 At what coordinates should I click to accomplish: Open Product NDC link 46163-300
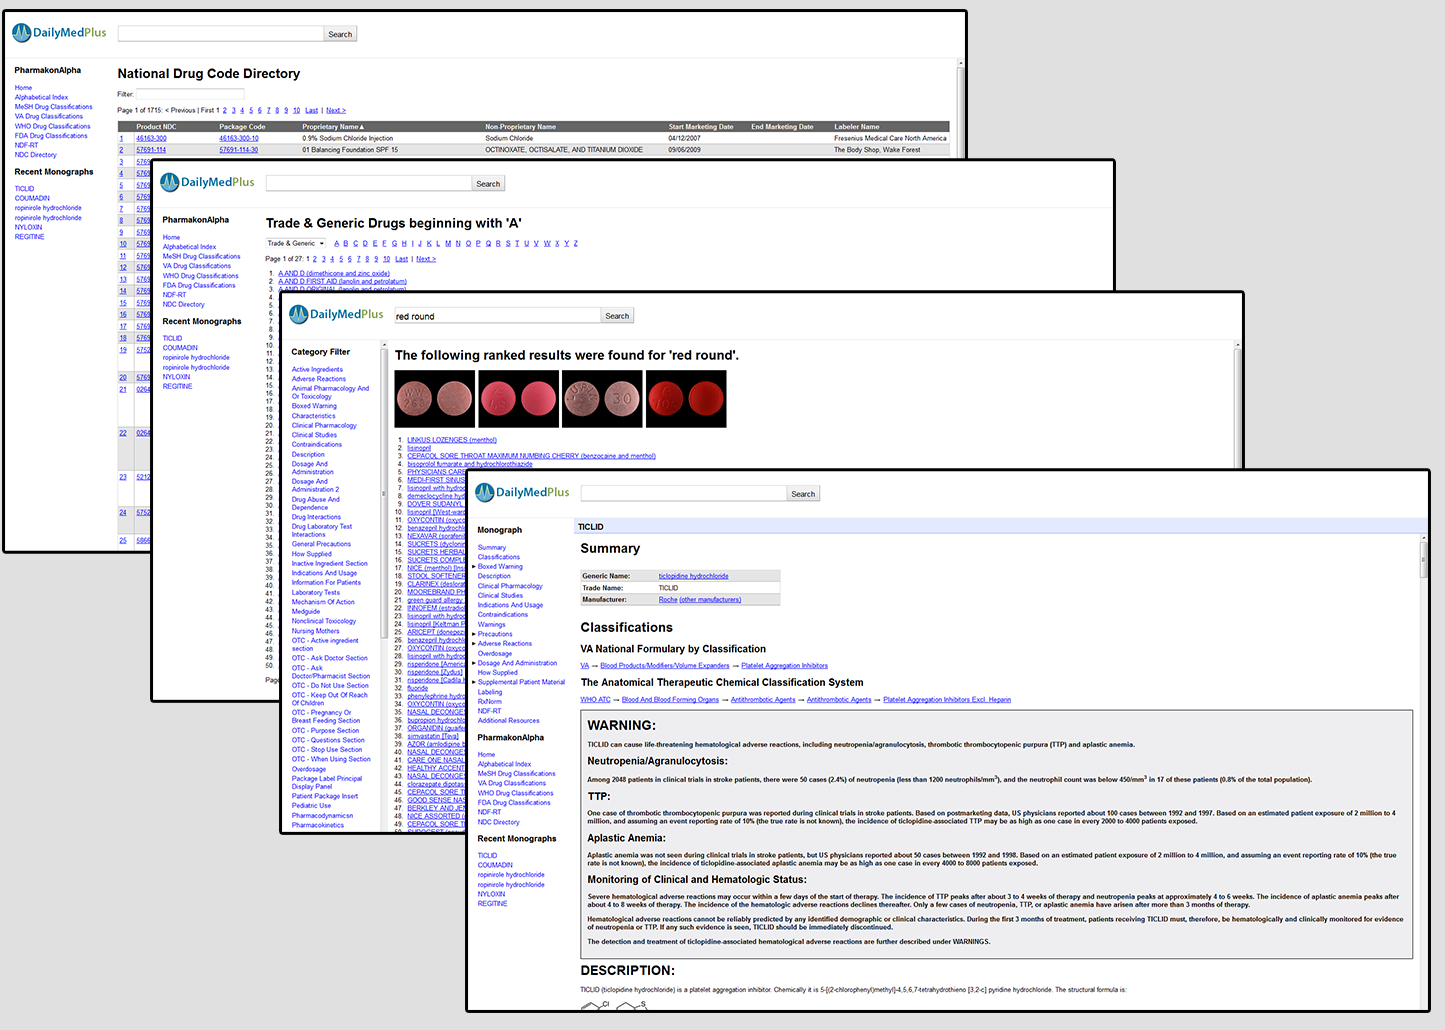(151, 138)
